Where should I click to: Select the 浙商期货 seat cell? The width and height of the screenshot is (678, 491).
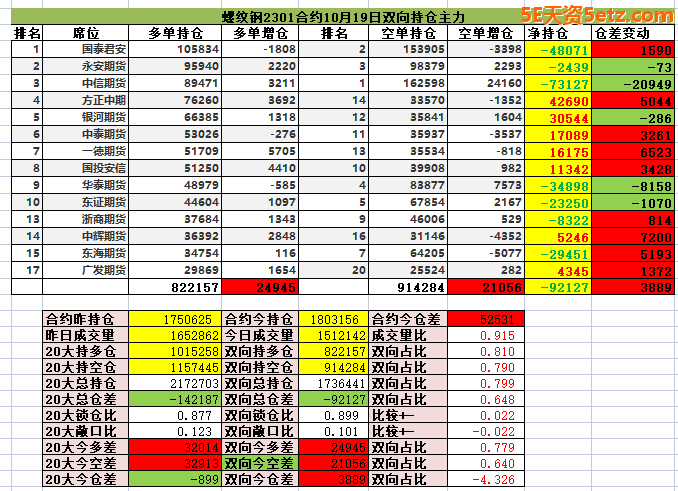click(86, 219)
